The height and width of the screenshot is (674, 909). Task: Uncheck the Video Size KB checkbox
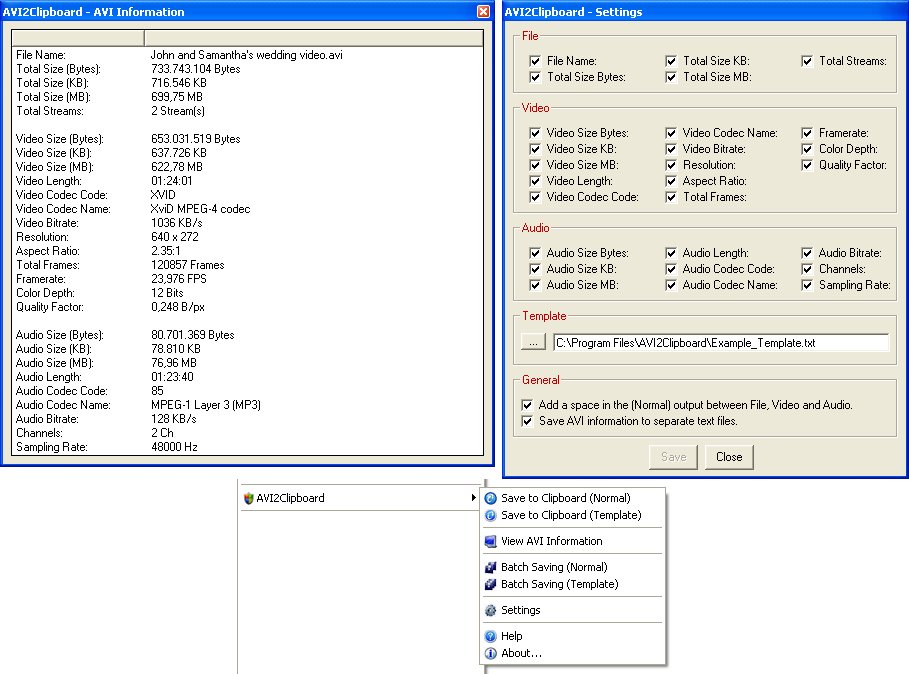(535, 149)
